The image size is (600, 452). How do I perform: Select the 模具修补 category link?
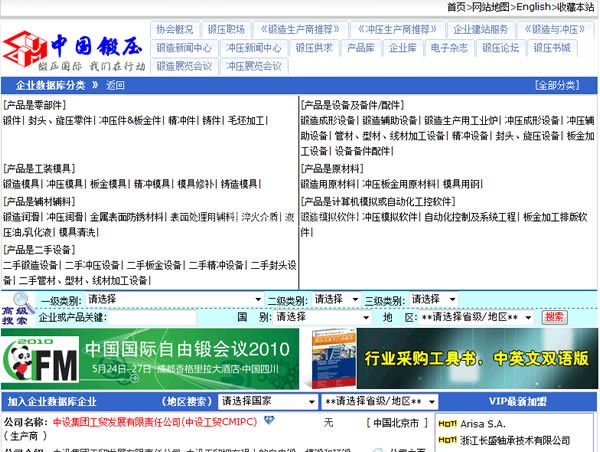[196, 184]
